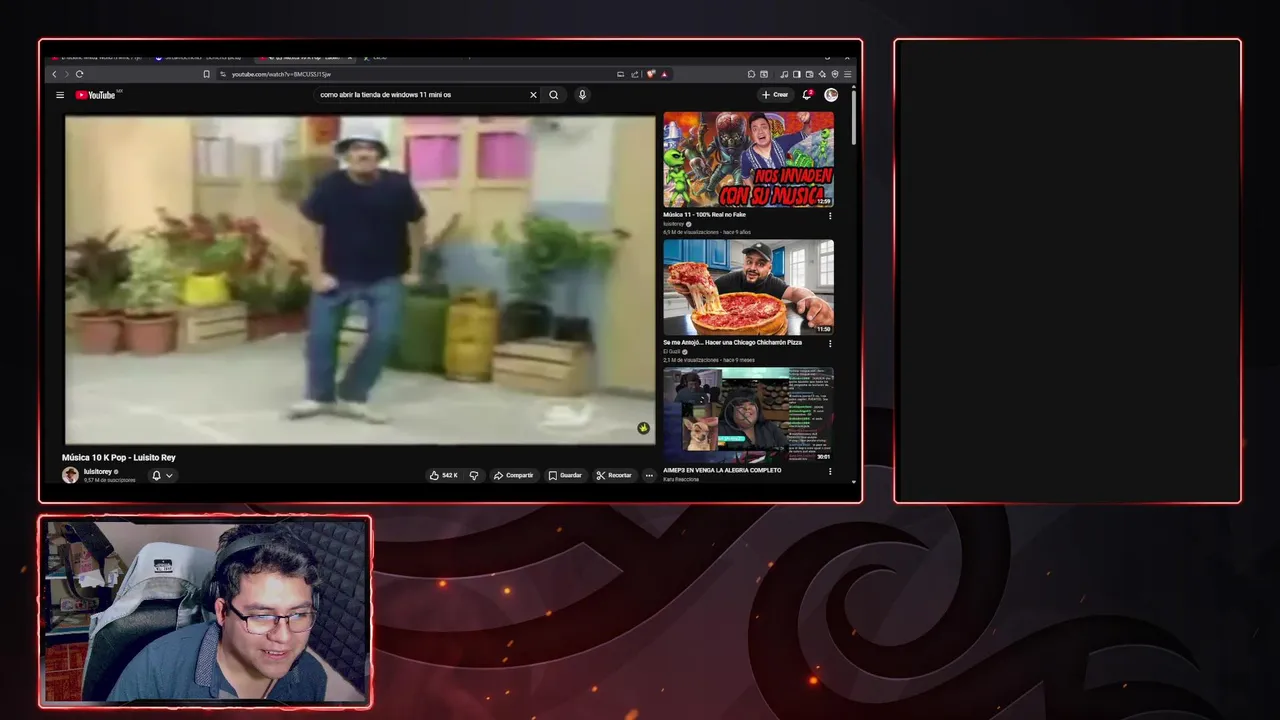The image size is (1280, 720).
Task: Select the active Música 10 K Pop tab
Action: click(x=303, y=58)
